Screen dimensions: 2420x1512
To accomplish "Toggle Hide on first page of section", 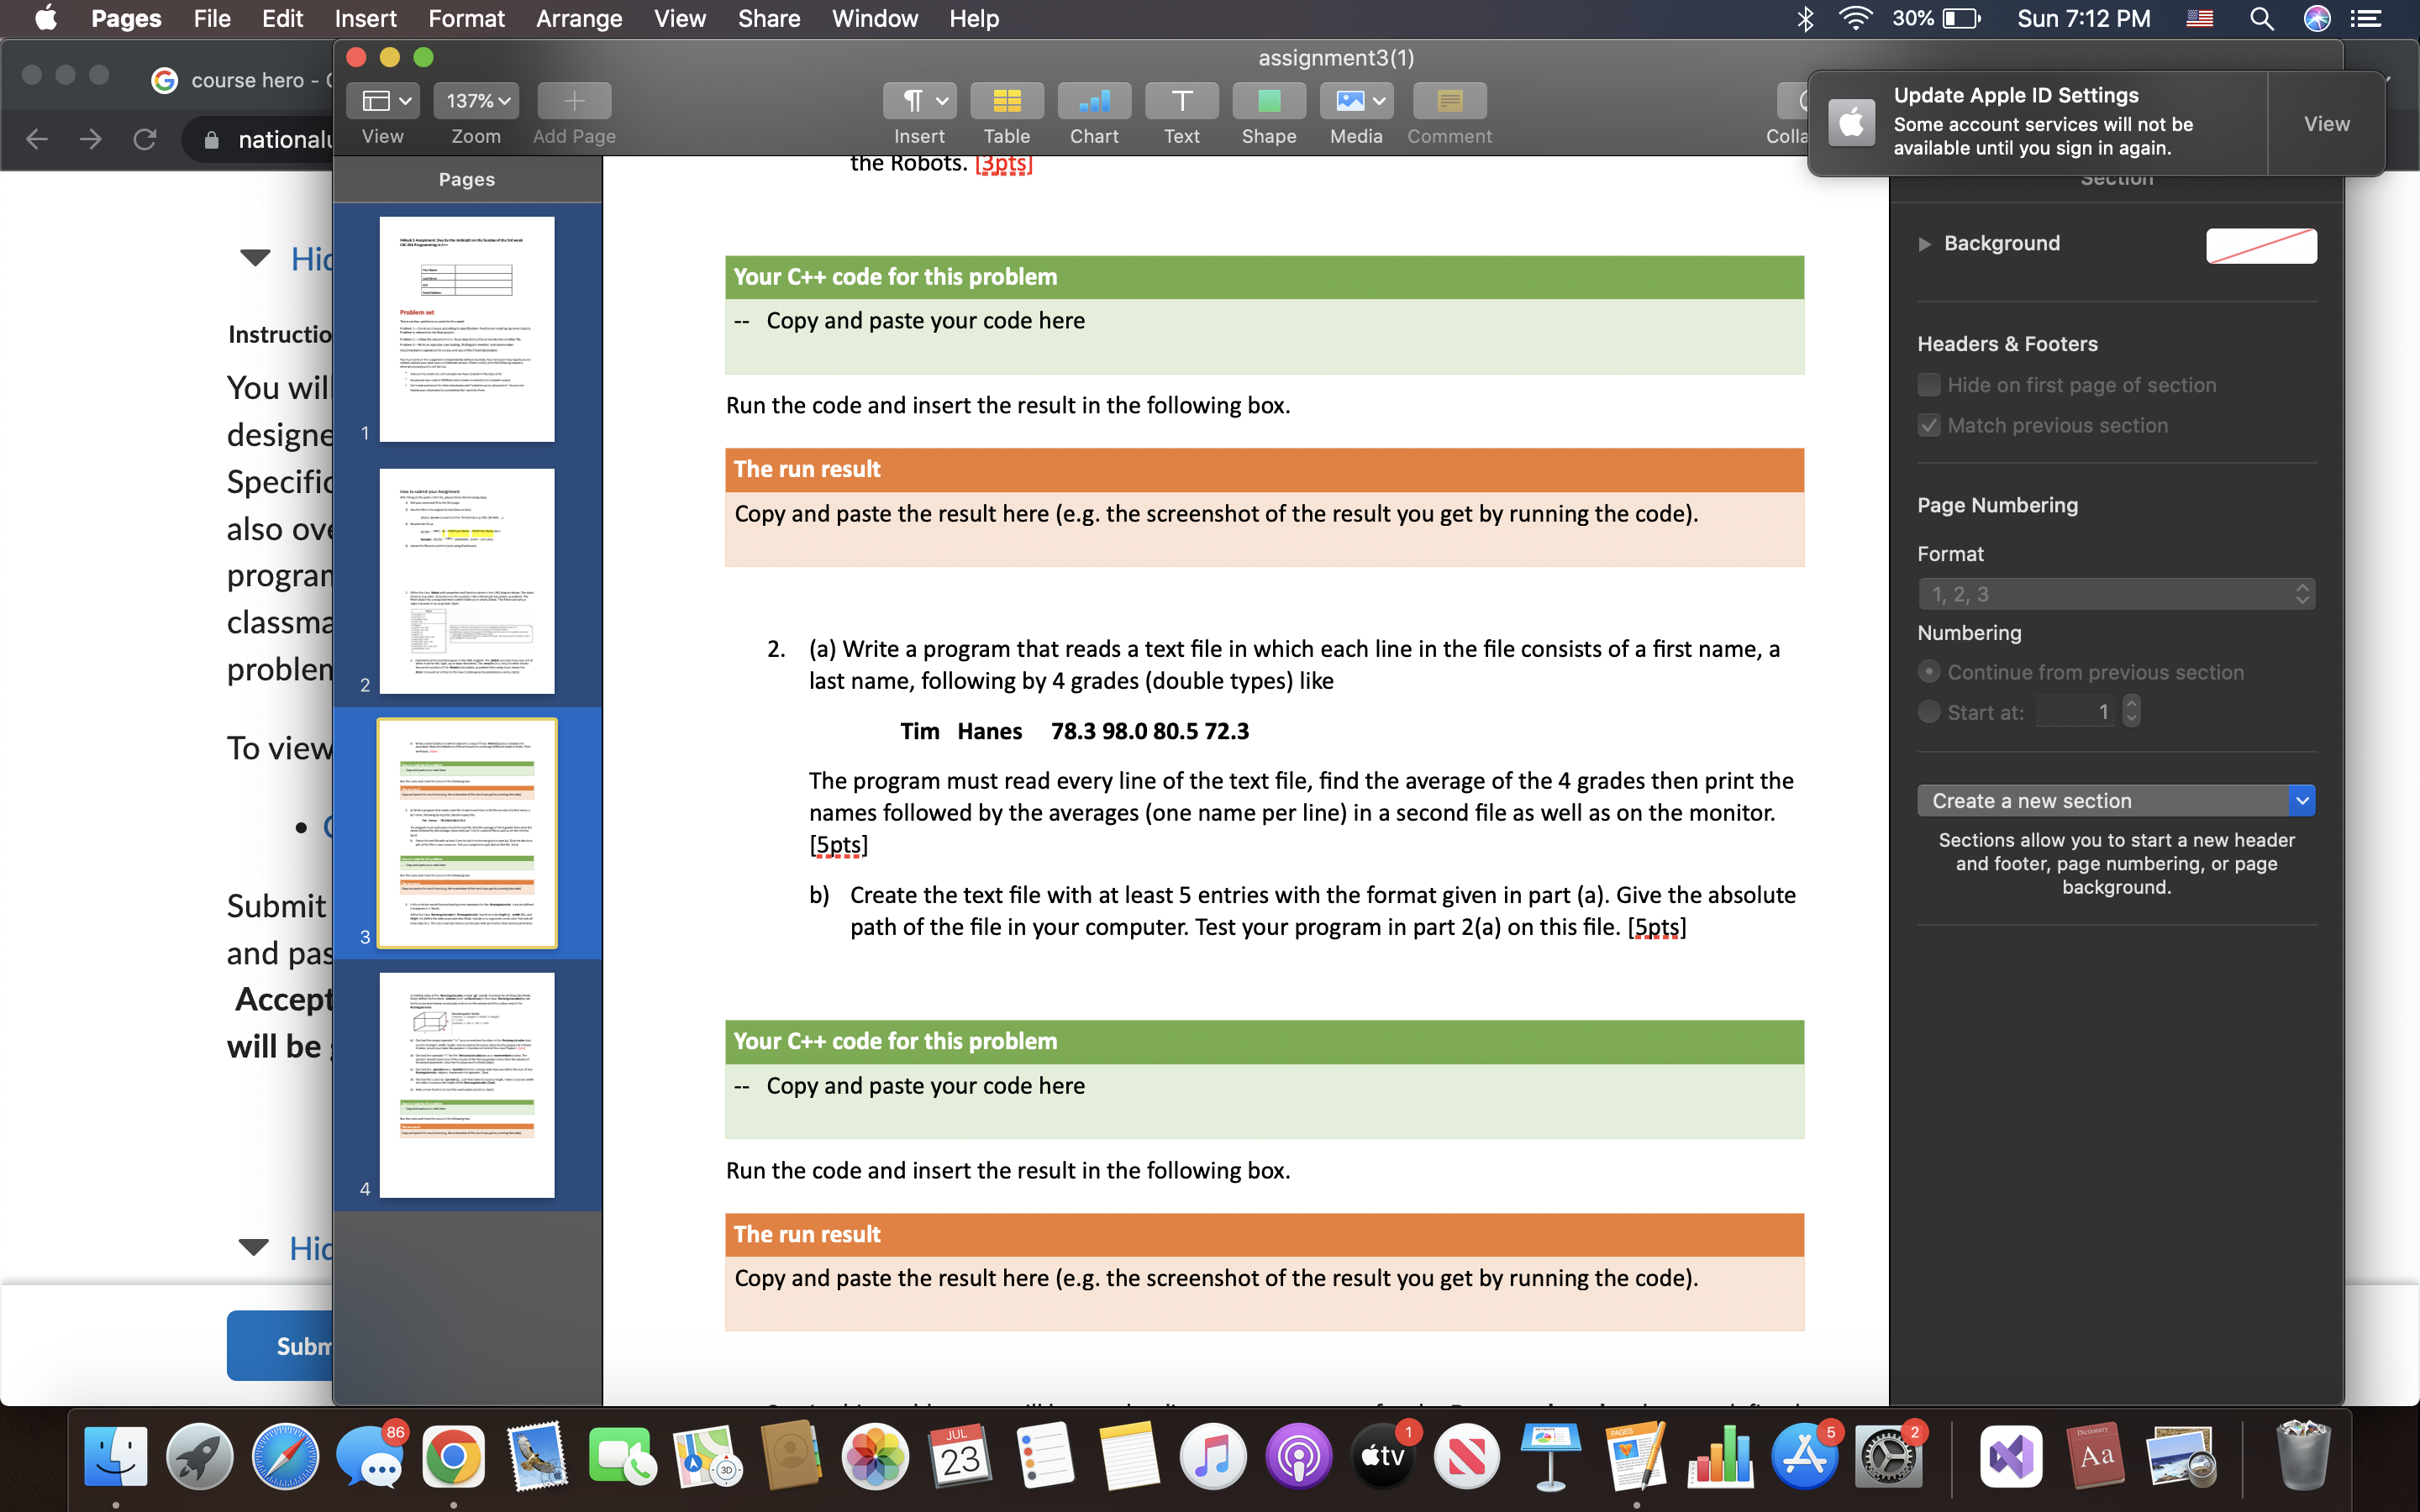I will (x=1927, y=385).
